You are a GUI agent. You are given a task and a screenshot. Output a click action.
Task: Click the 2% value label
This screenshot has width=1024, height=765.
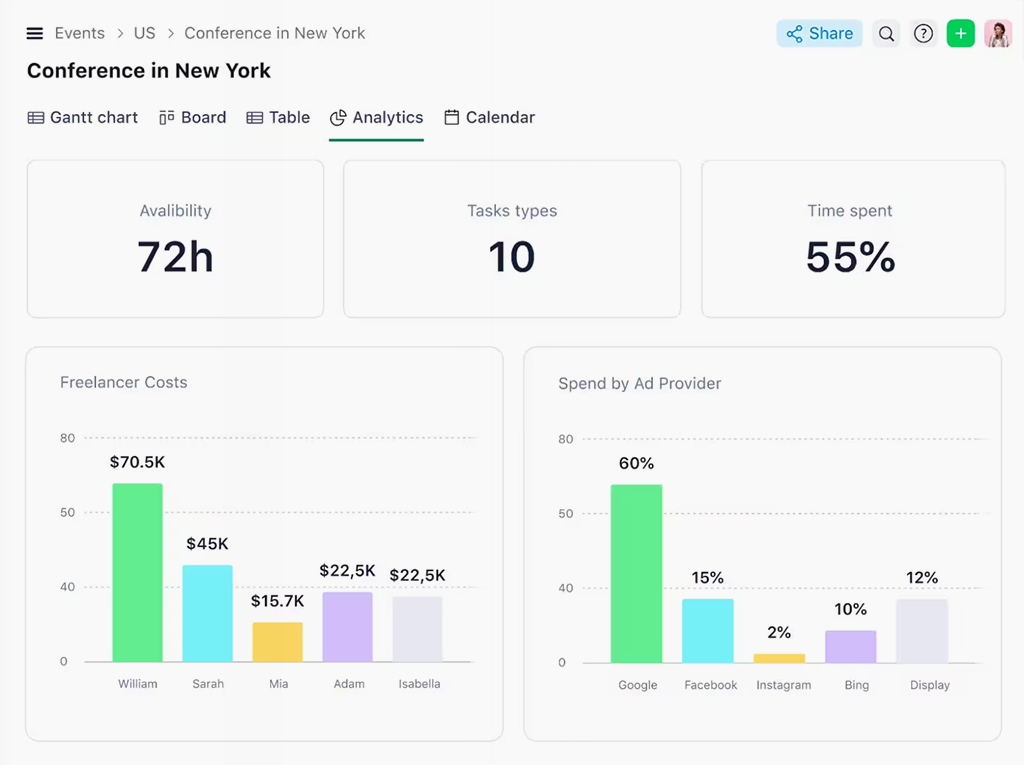[779, 632]
